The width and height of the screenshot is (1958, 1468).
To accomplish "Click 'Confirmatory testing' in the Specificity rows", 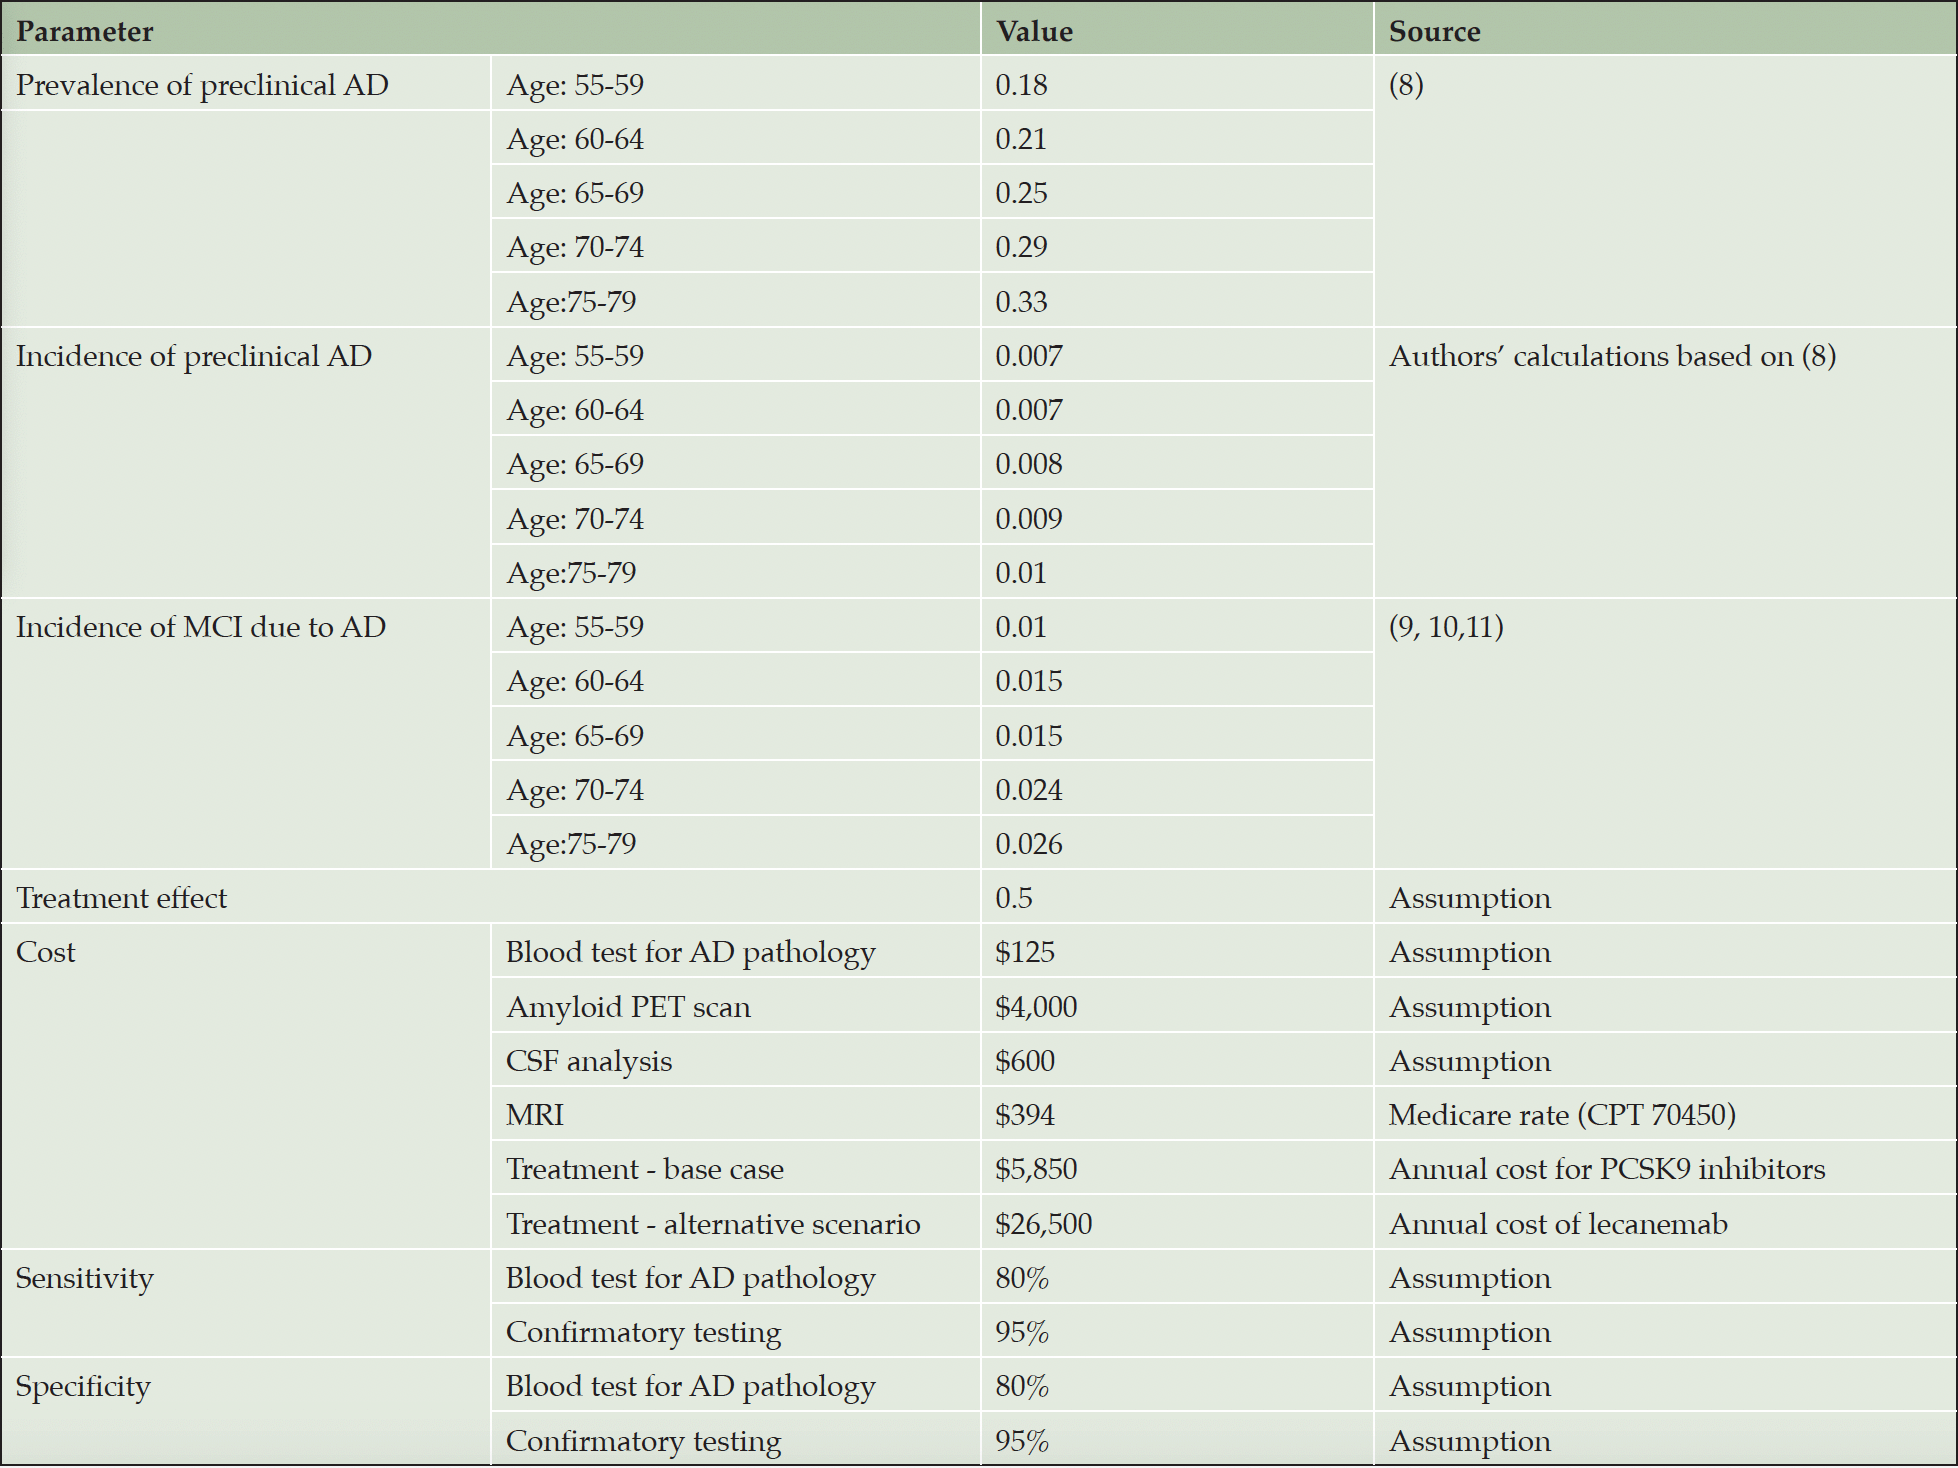I will [x=643, y=1442].
